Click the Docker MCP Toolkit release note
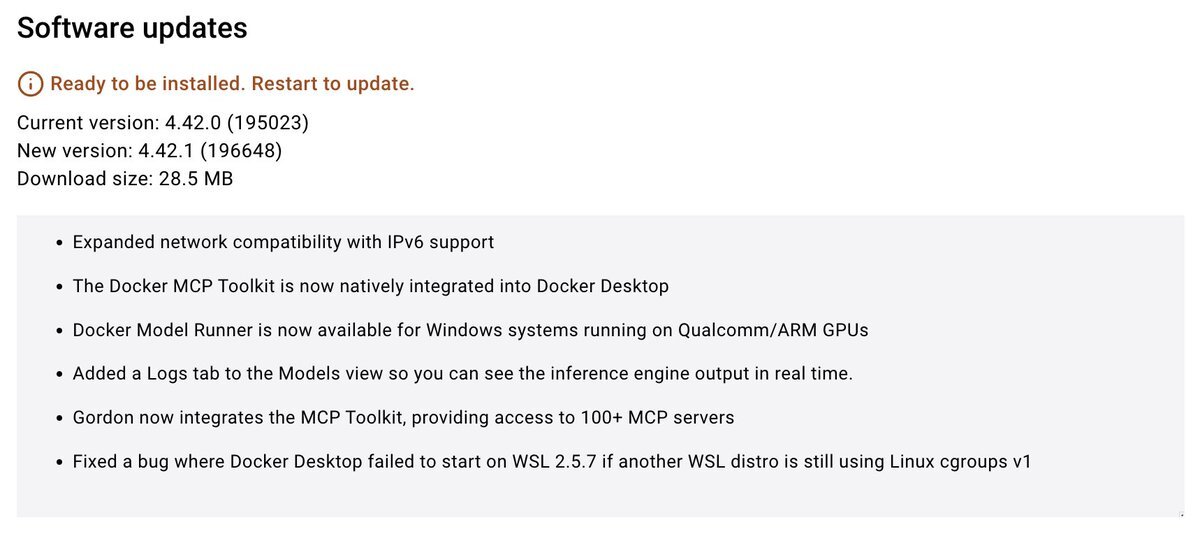Image resolution: width=1200 pixels, height=534 pixels. pos(371,286)
